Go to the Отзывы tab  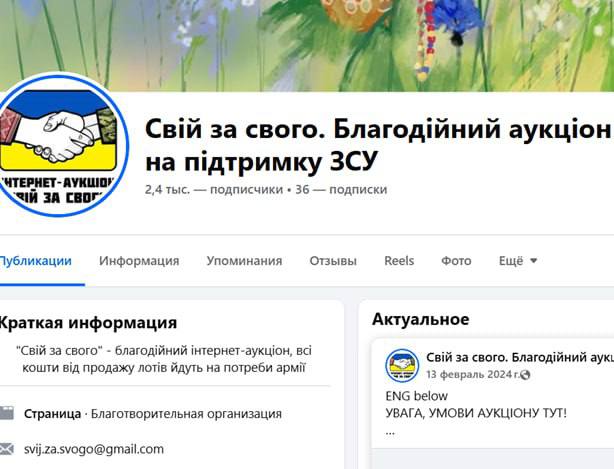pyautogui.click(x=333, y=261)
